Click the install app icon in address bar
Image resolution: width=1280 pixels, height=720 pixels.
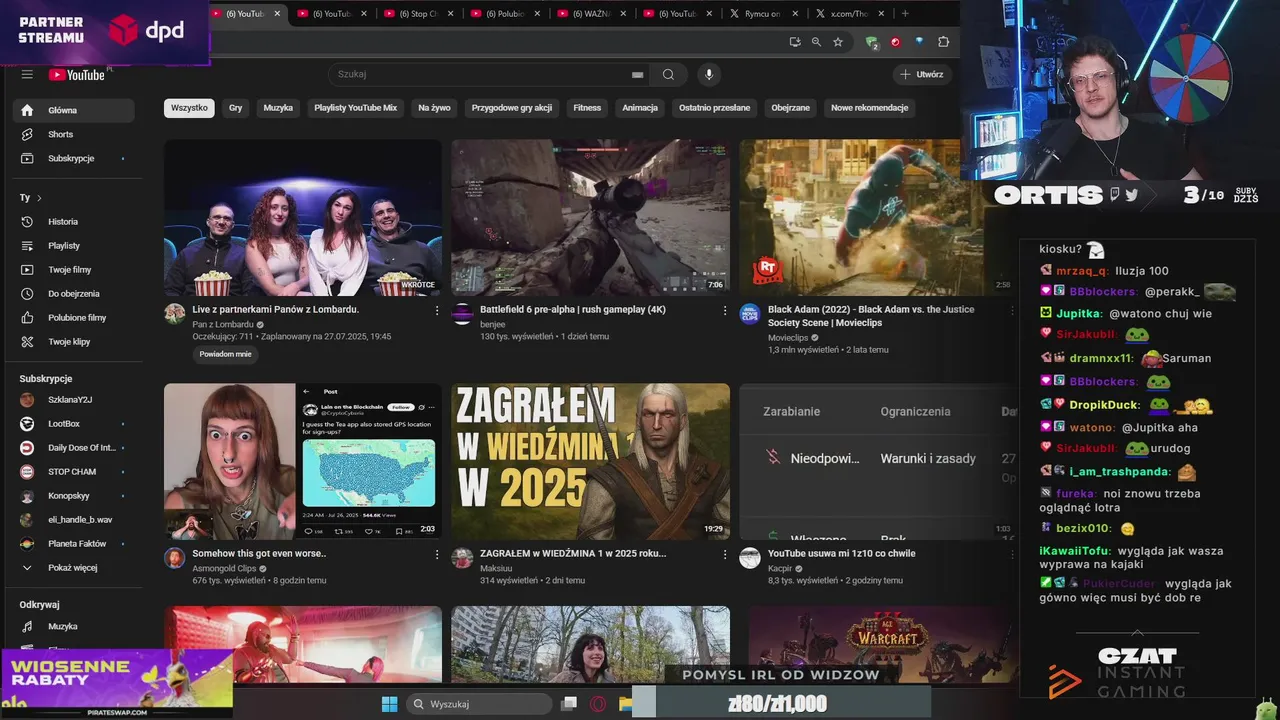(795, 42)
